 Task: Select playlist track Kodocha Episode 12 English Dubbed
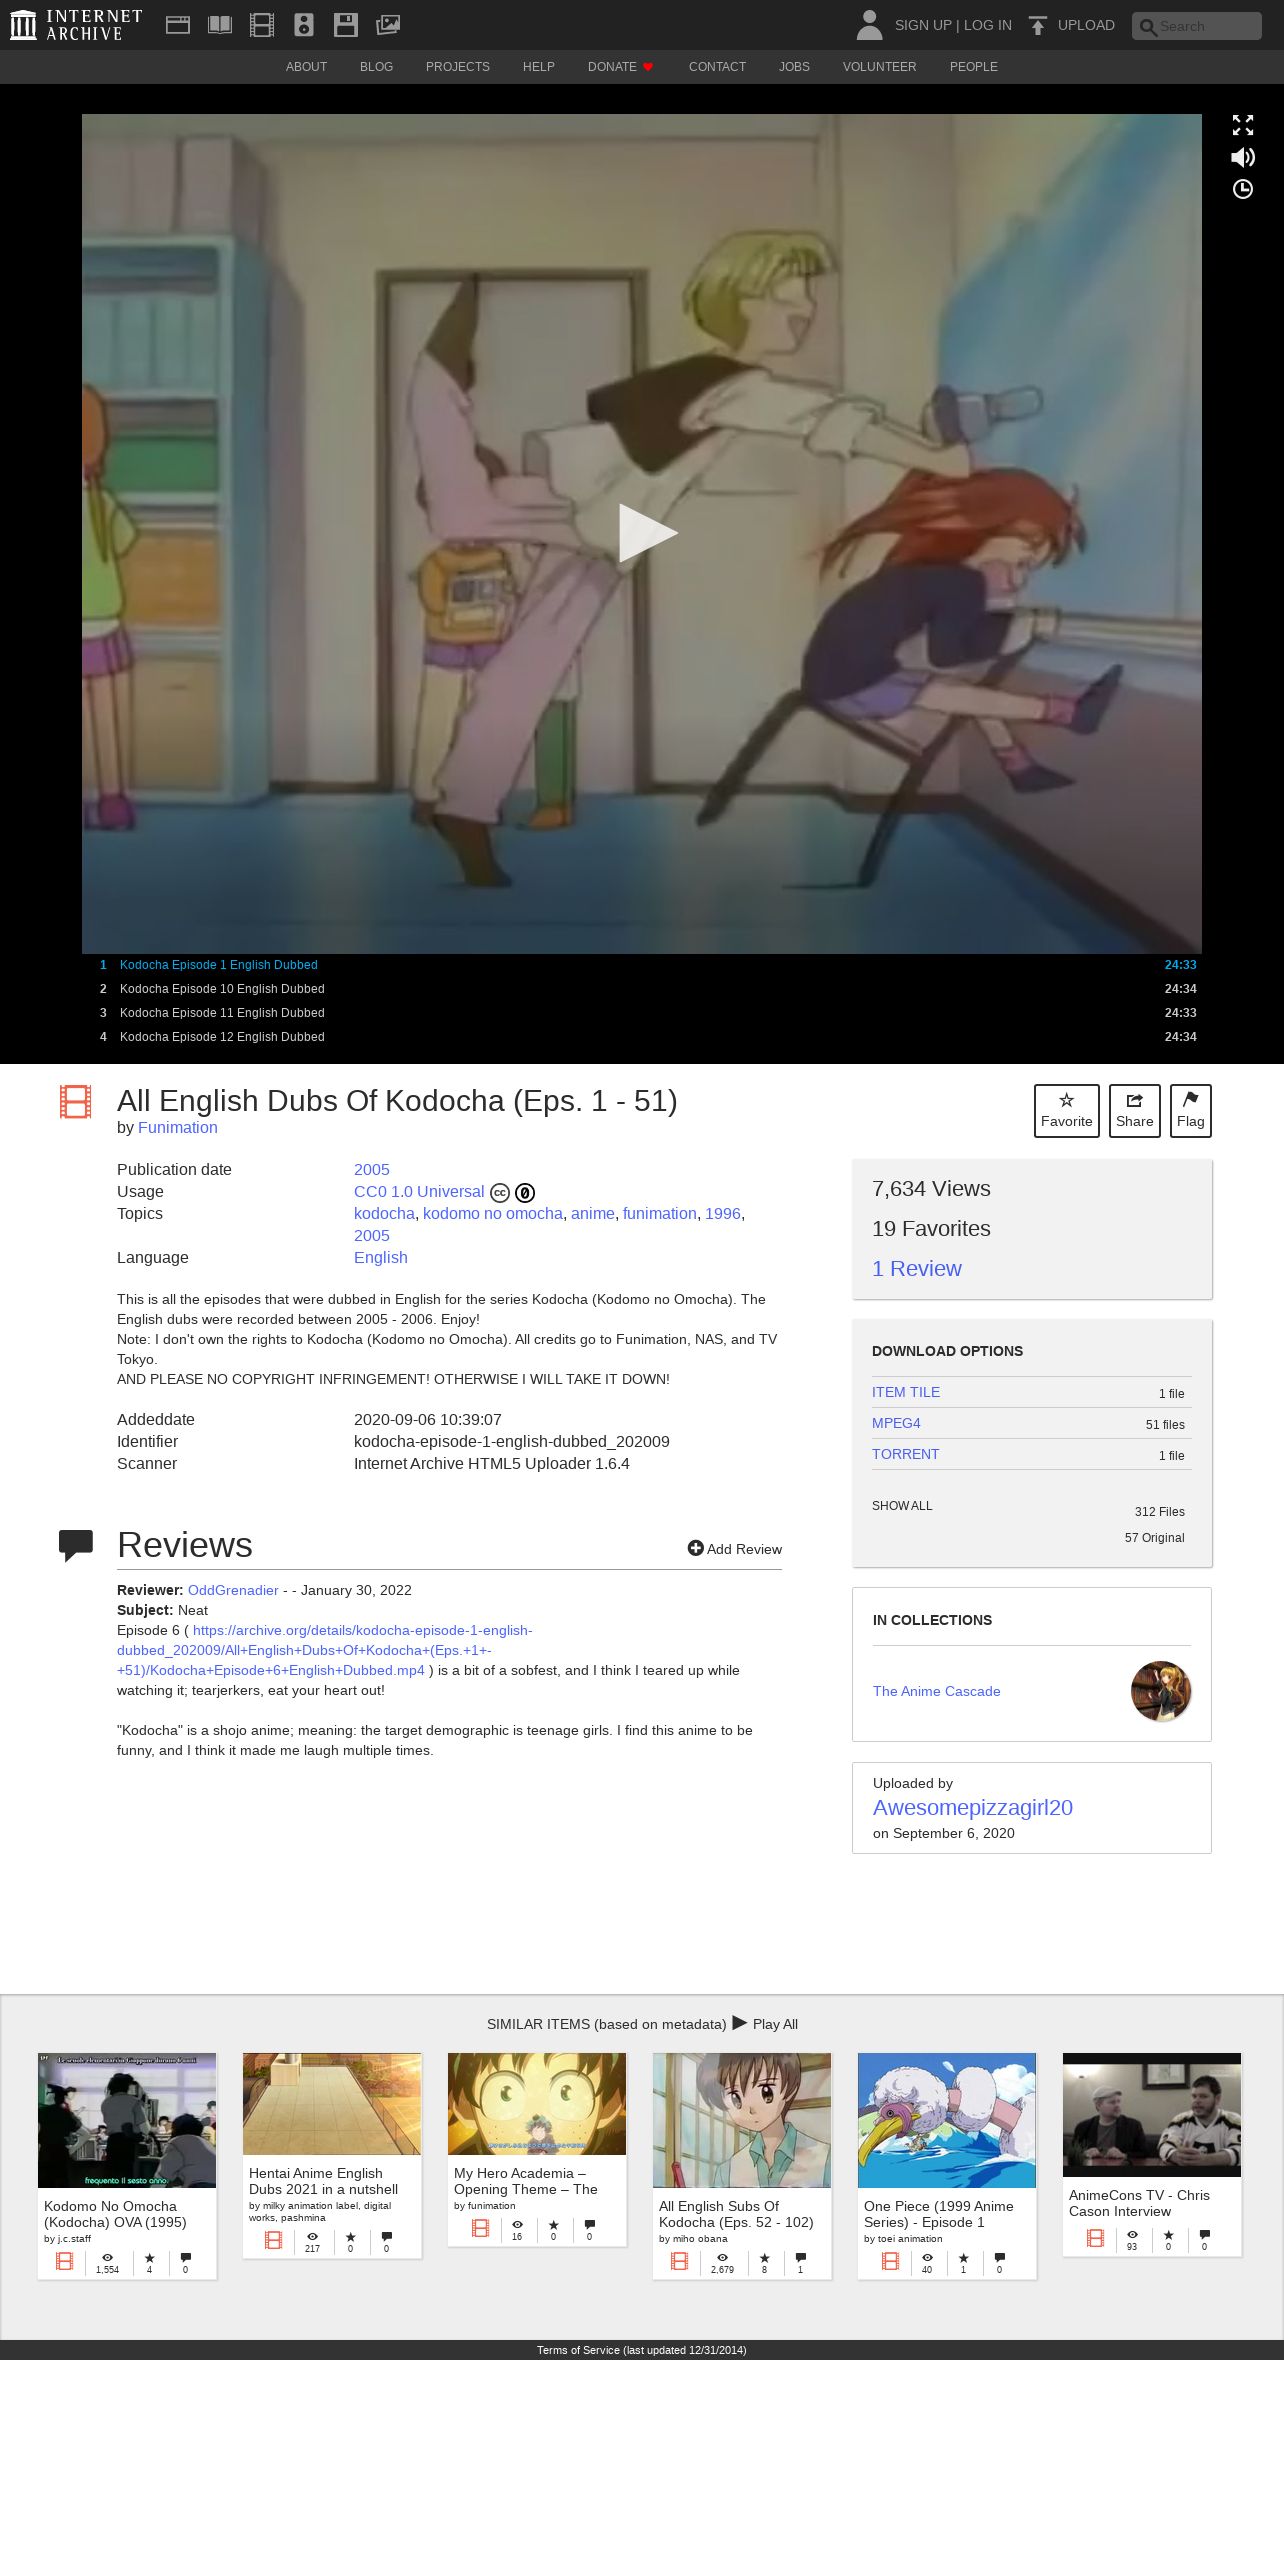tap(642, 1037)
